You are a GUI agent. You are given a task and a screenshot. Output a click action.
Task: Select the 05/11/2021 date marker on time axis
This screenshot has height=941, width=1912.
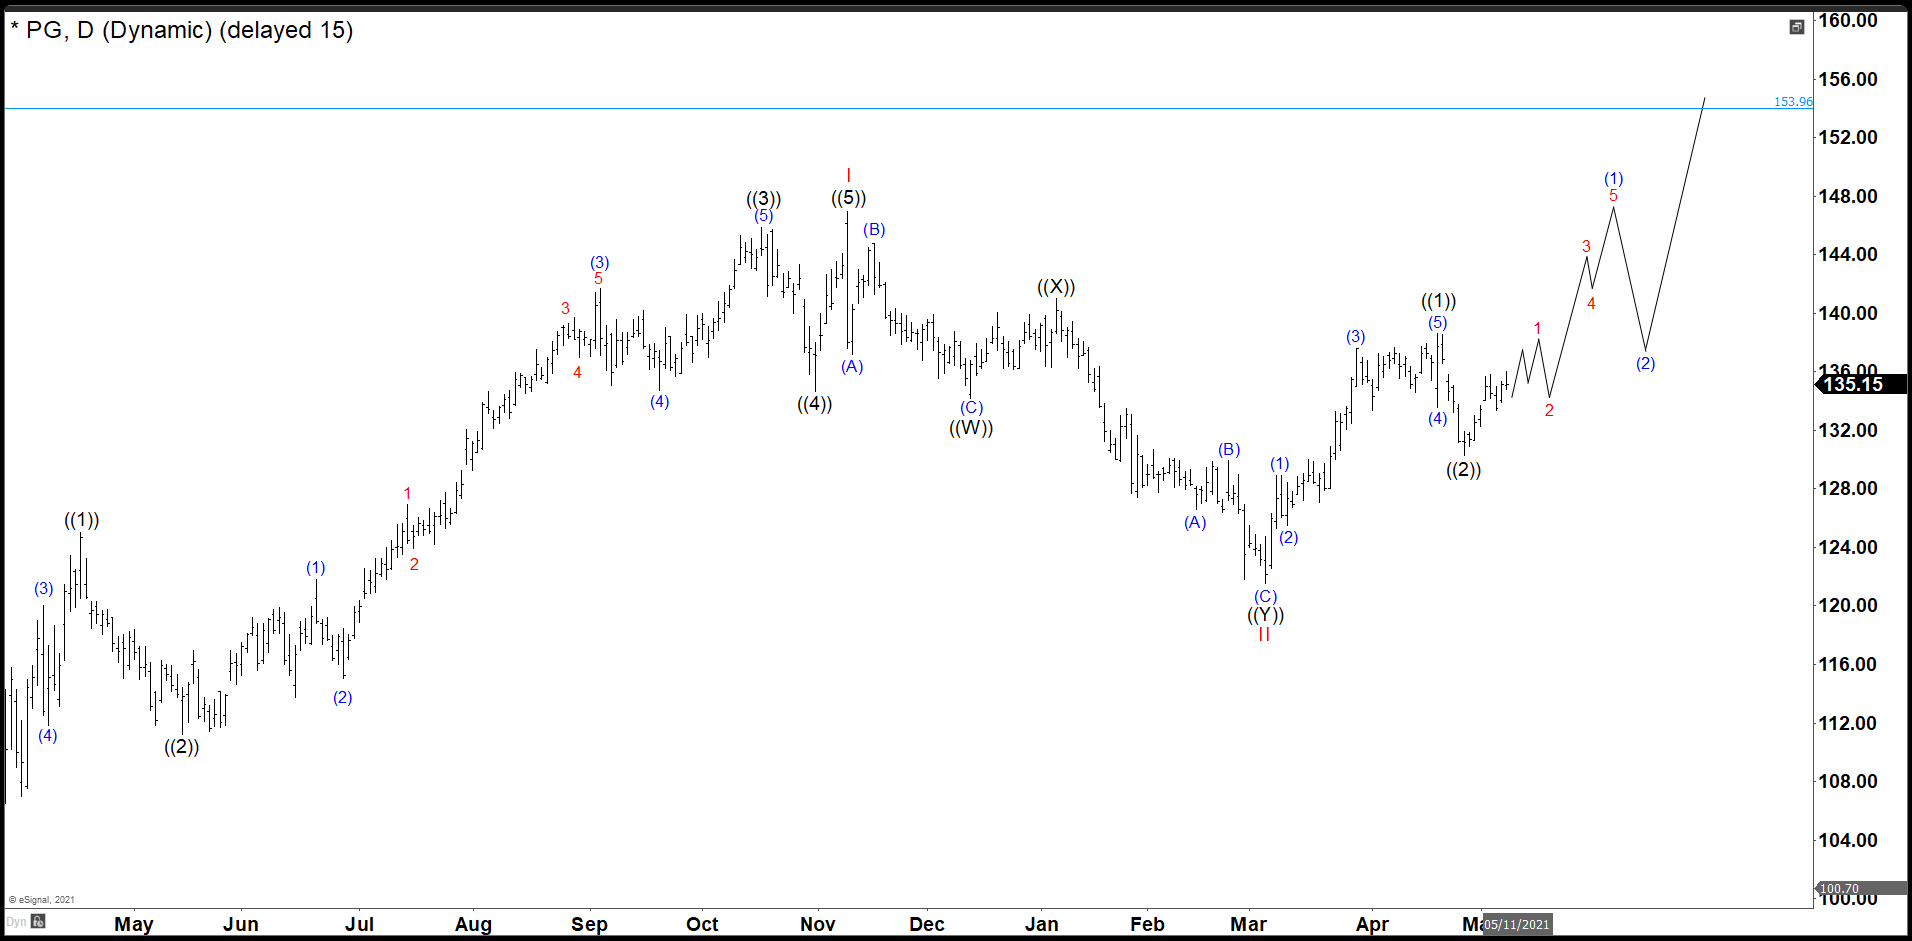point(1515,925)
